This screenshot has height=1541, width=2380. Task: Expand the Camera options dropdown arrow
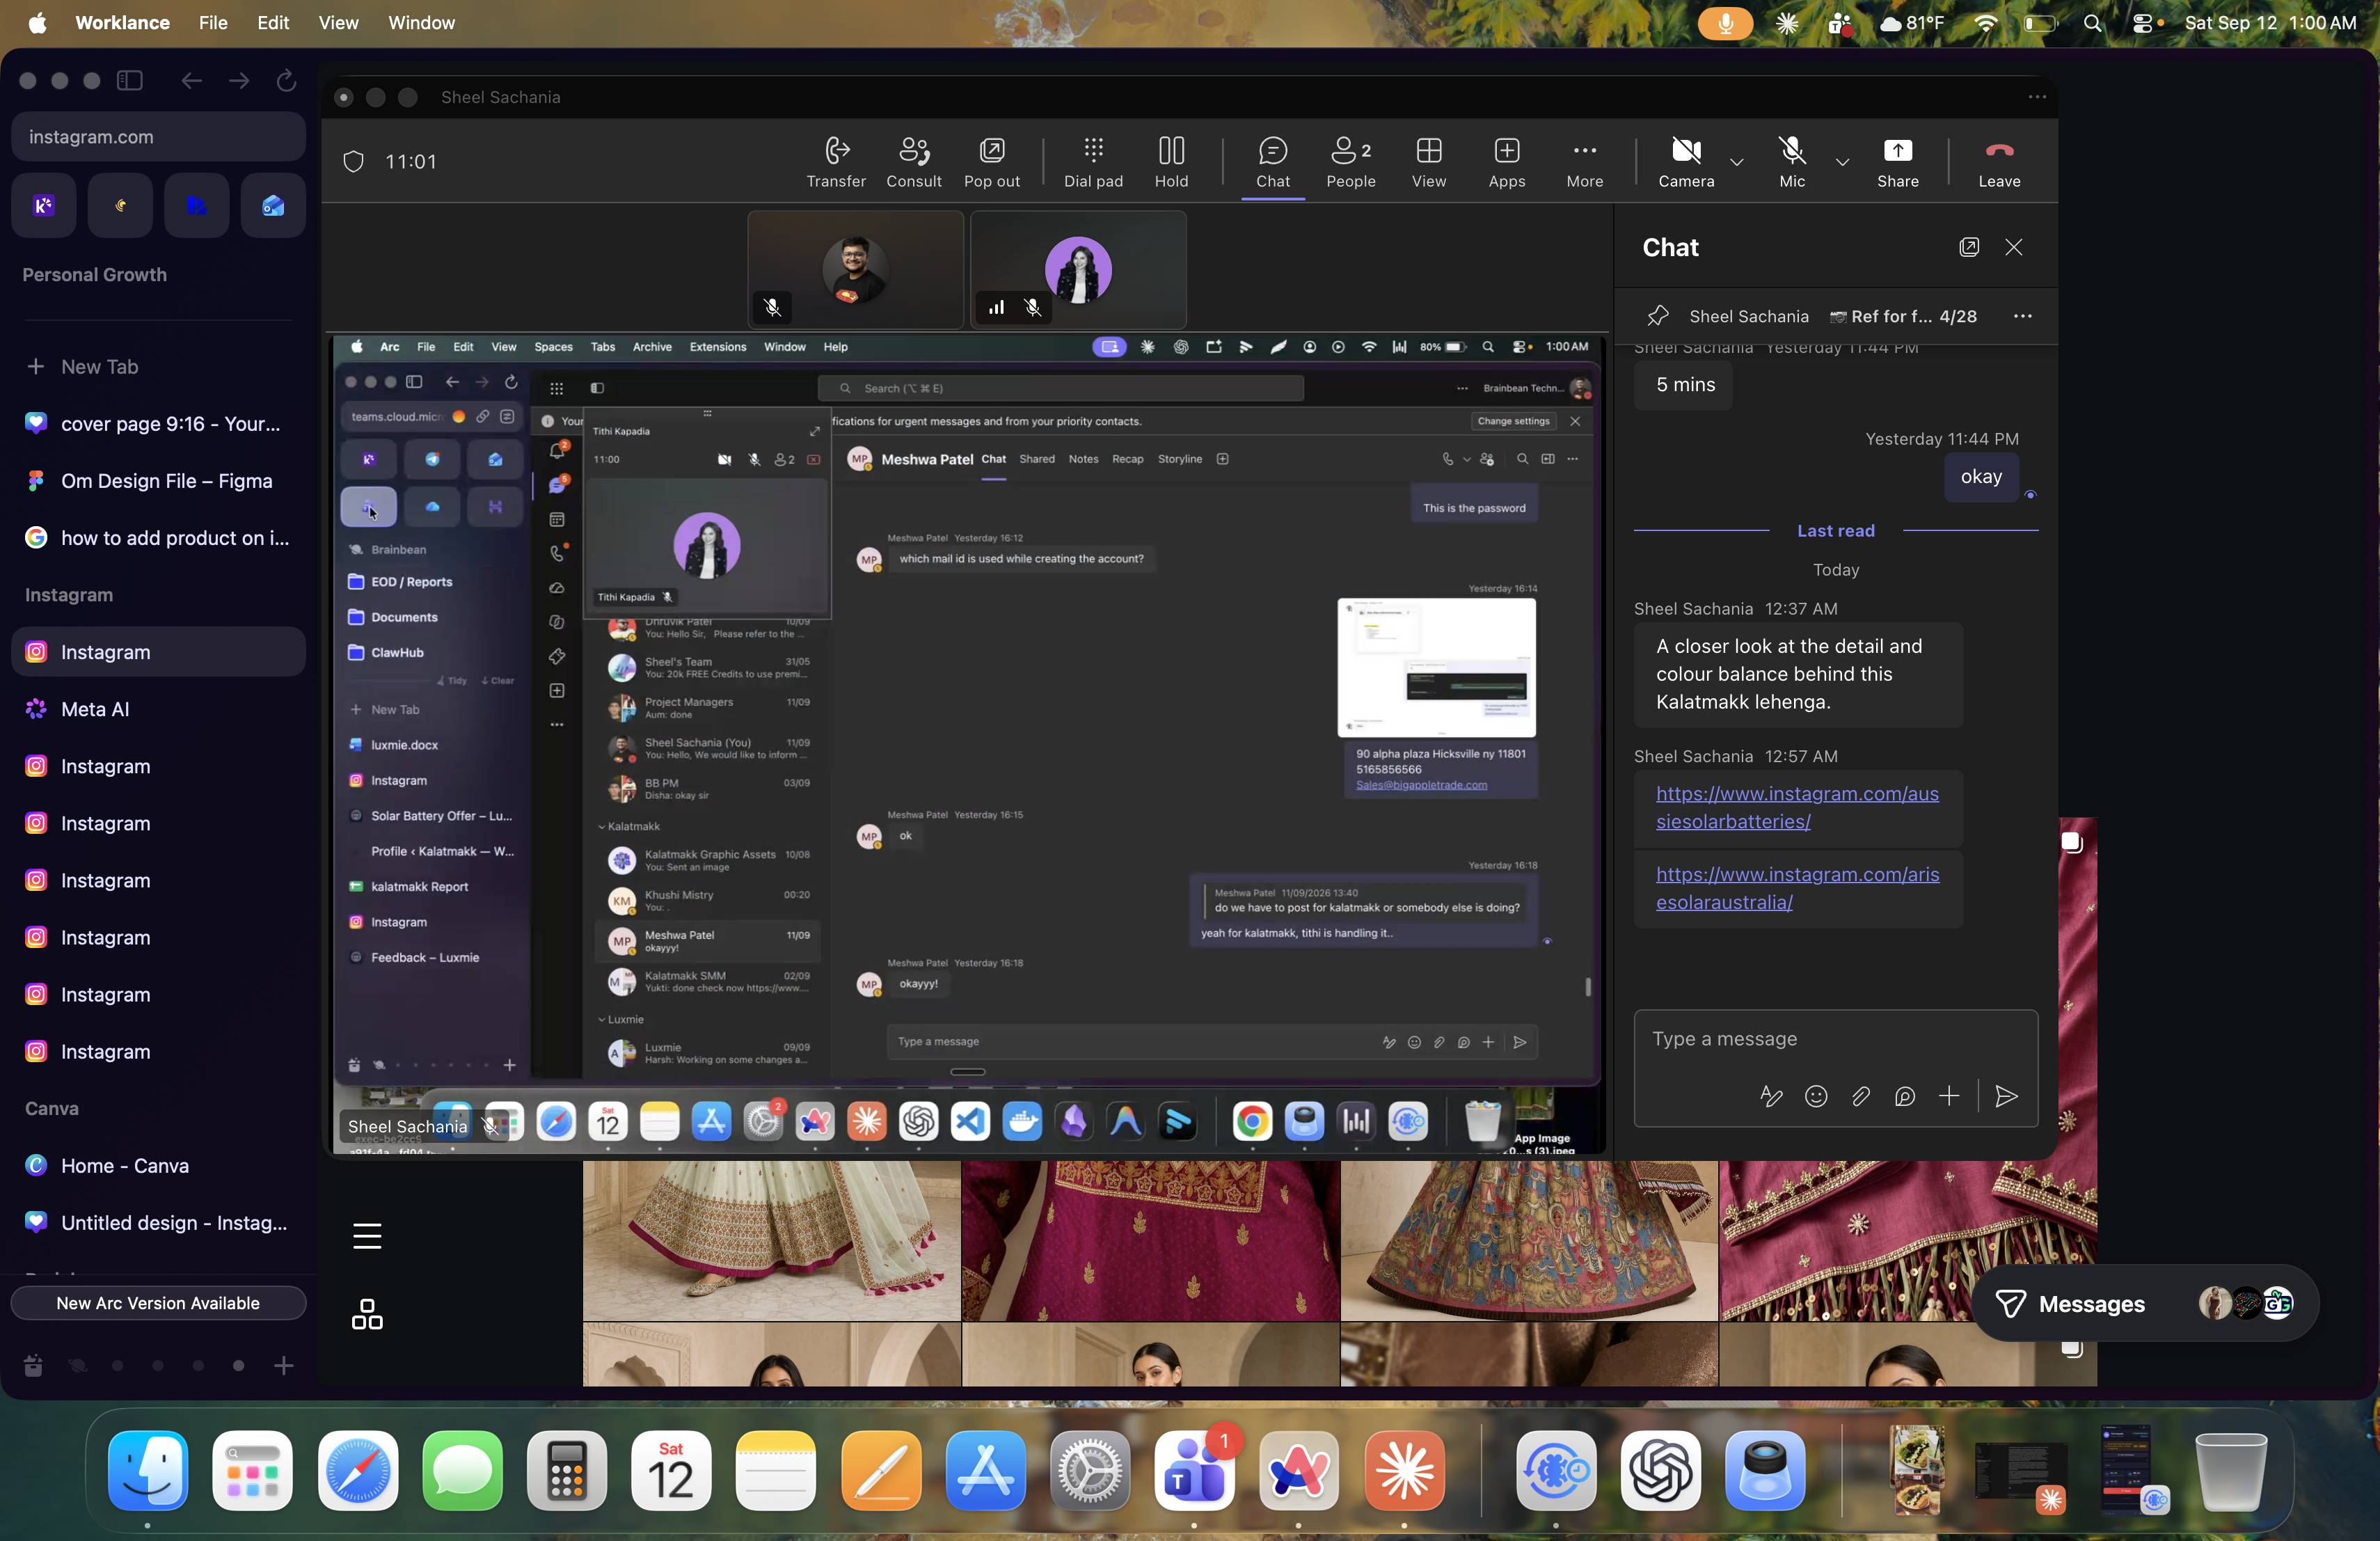[x=1737, y=162]
